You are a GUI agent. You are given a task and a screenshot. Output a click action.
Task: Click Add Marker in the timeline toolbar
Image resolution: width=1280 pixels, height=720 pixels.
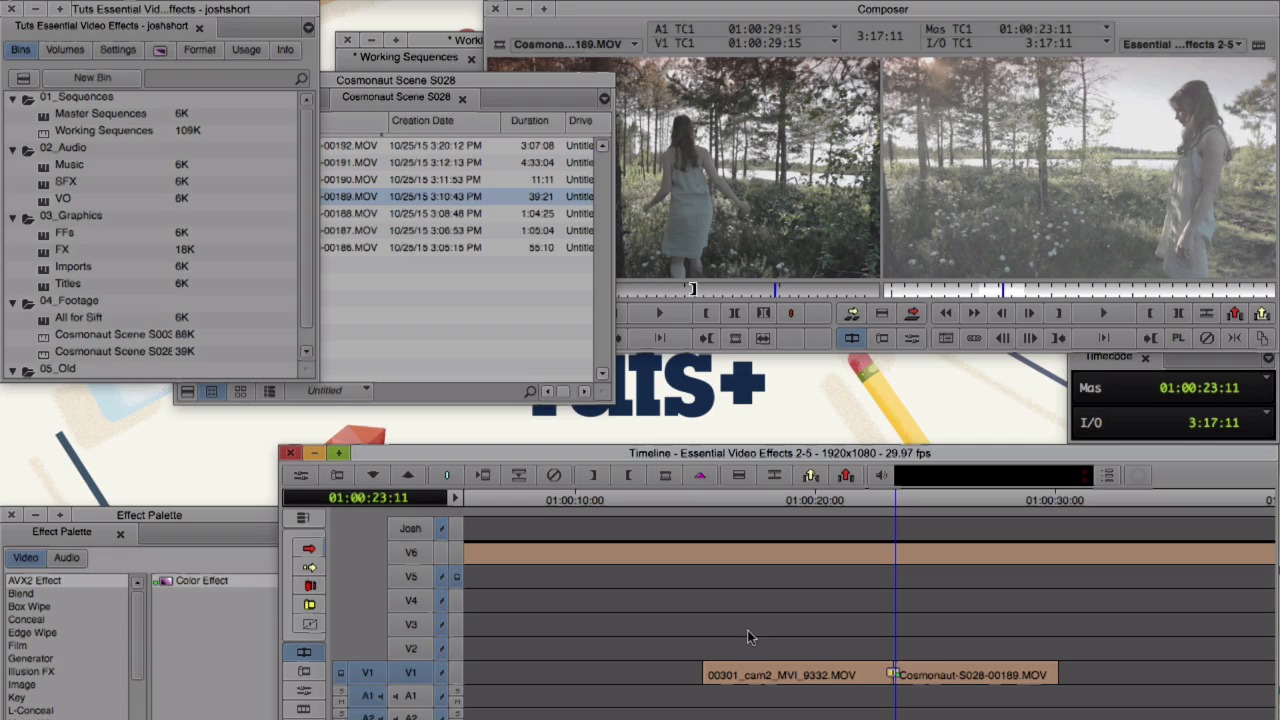(447, 476)
